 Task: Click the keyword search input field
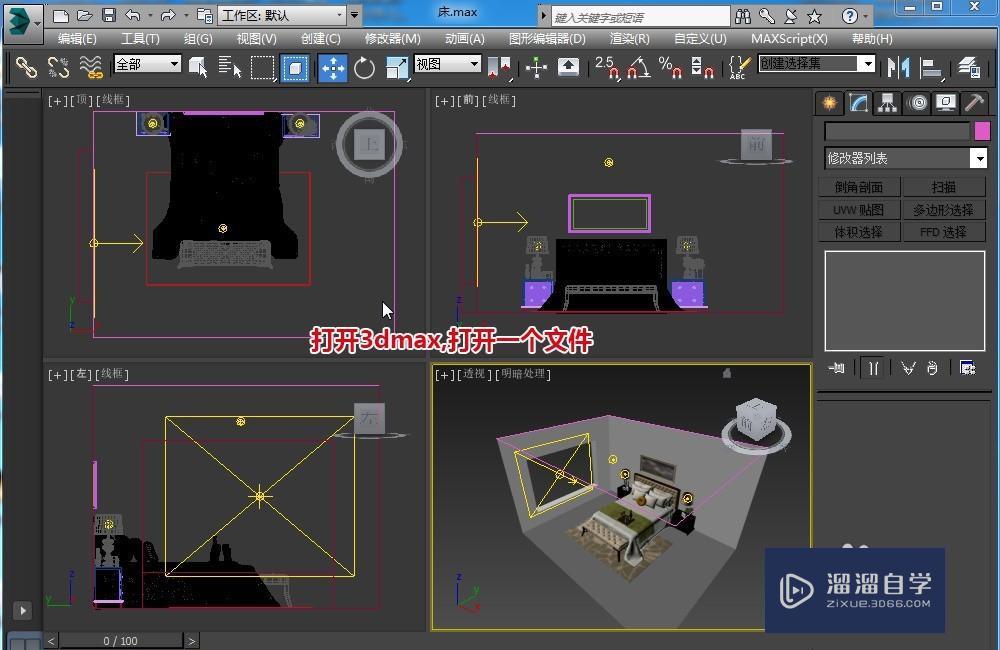(x=640, y=16)
